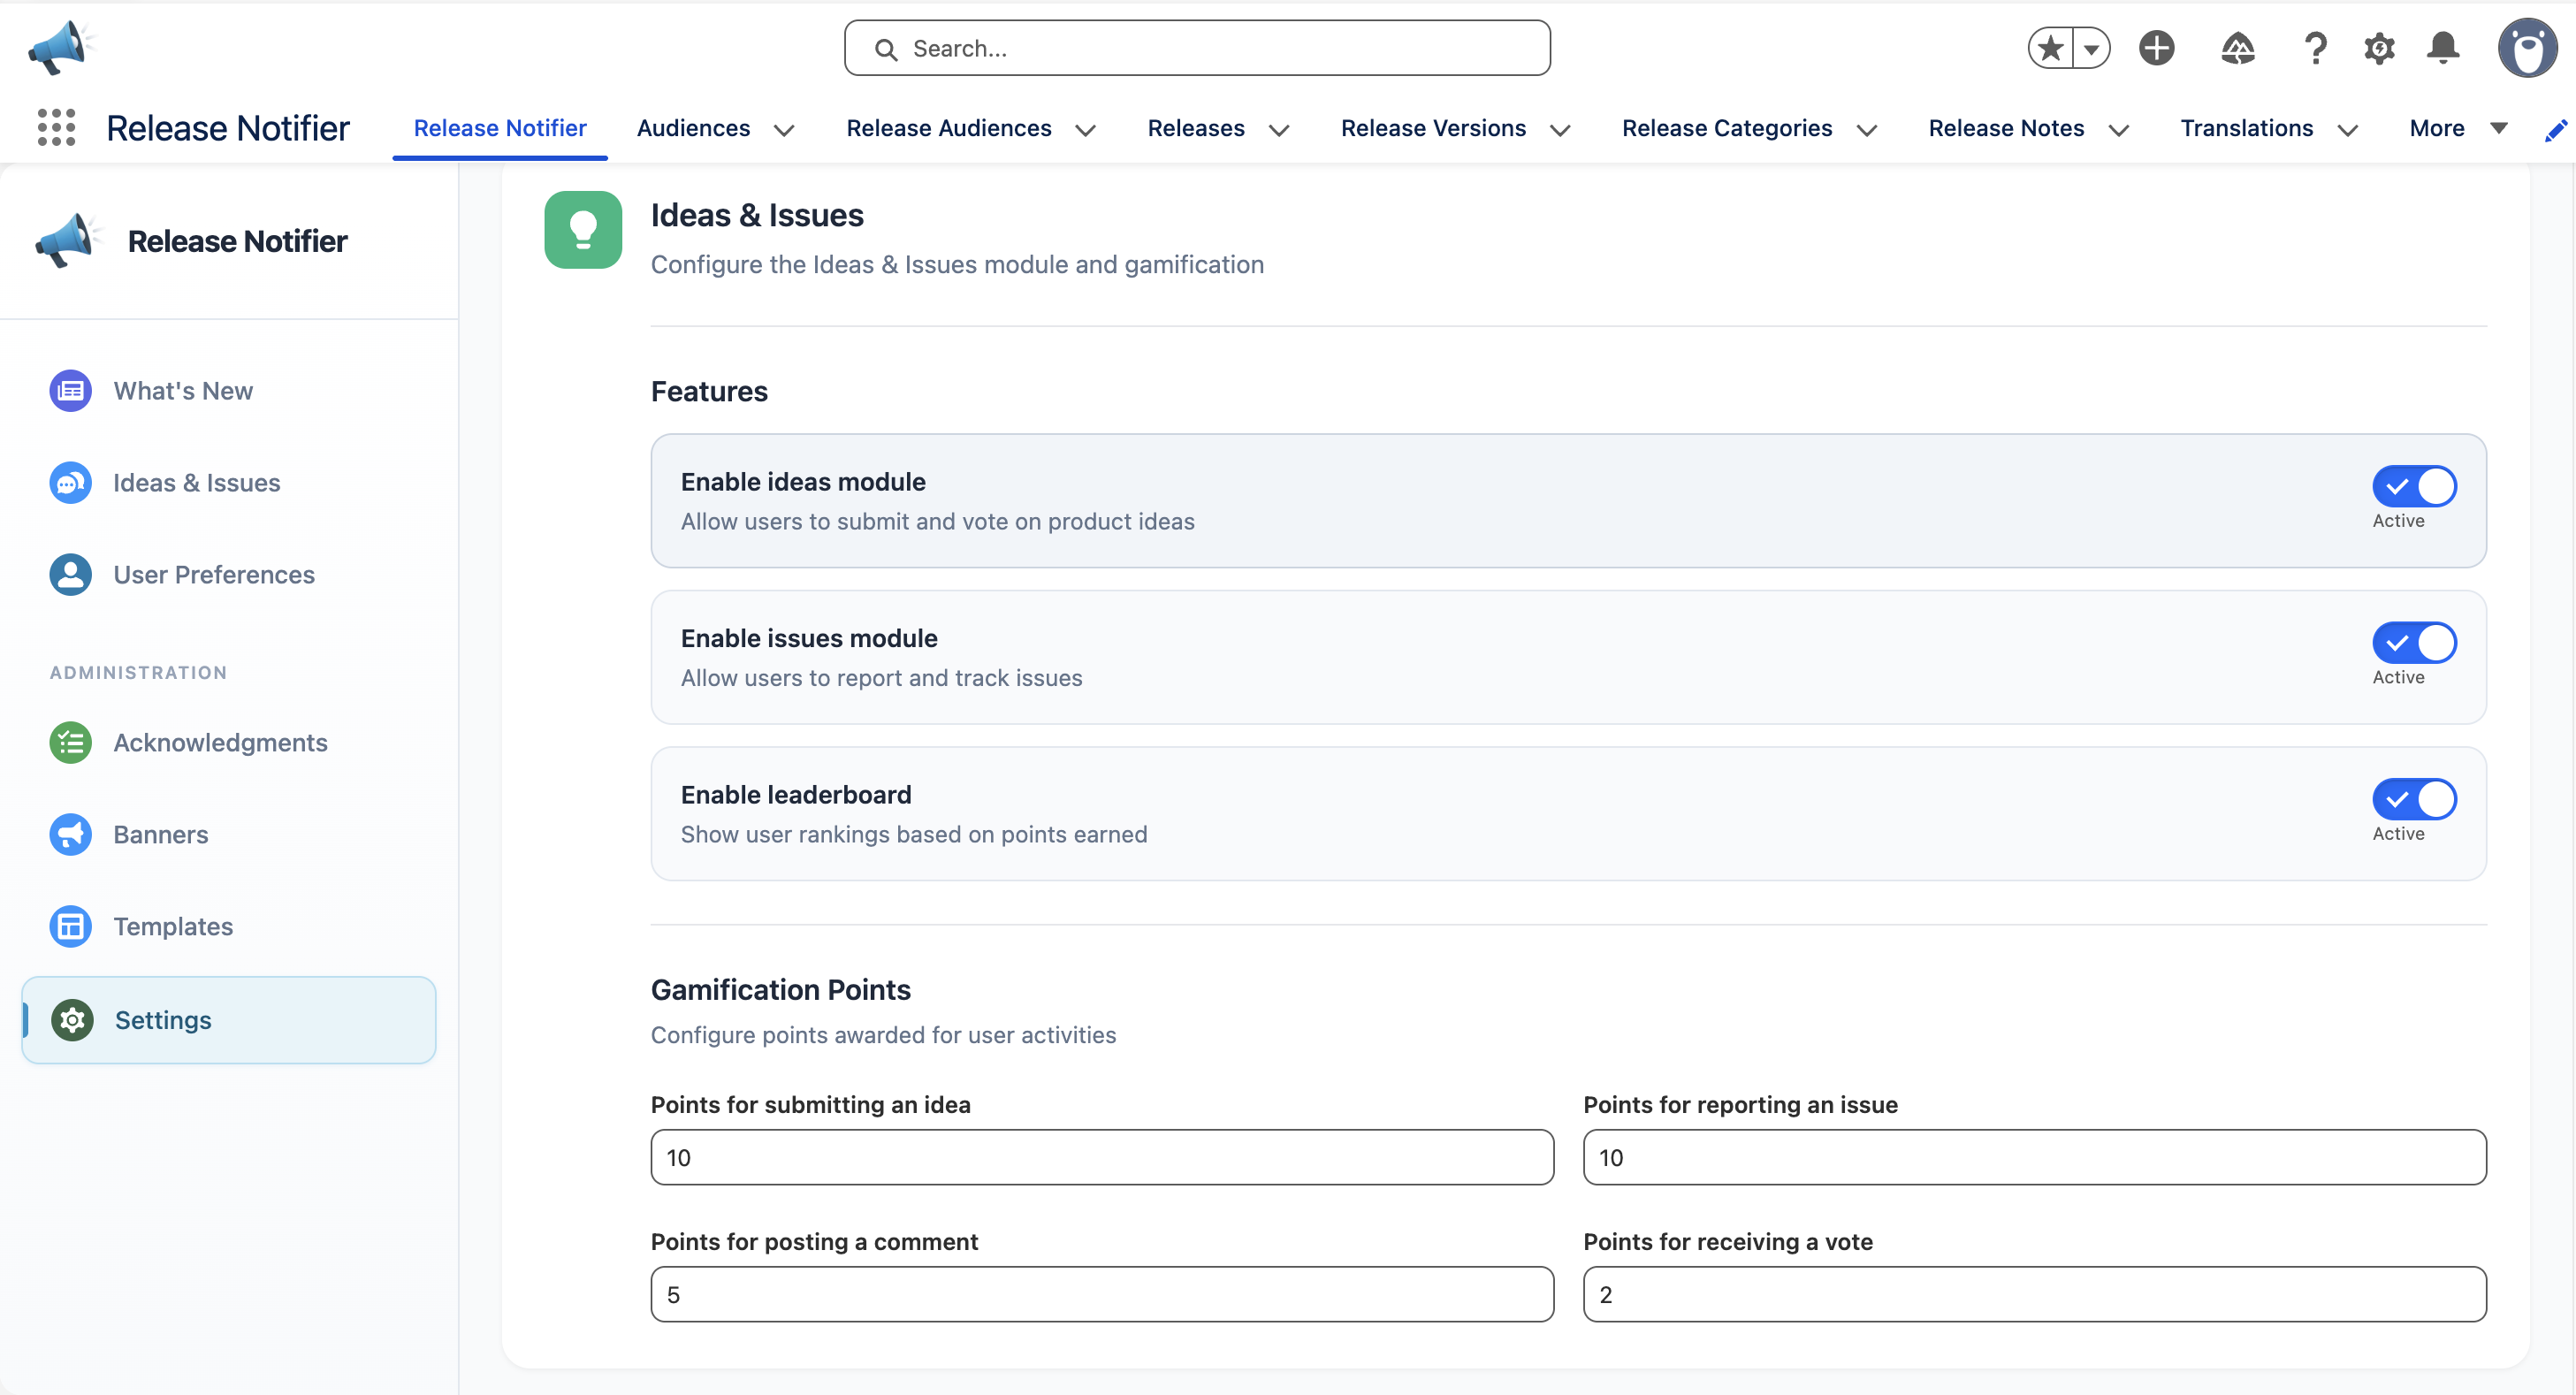Expand the Release Categories chevron

tap(1866, 129)
